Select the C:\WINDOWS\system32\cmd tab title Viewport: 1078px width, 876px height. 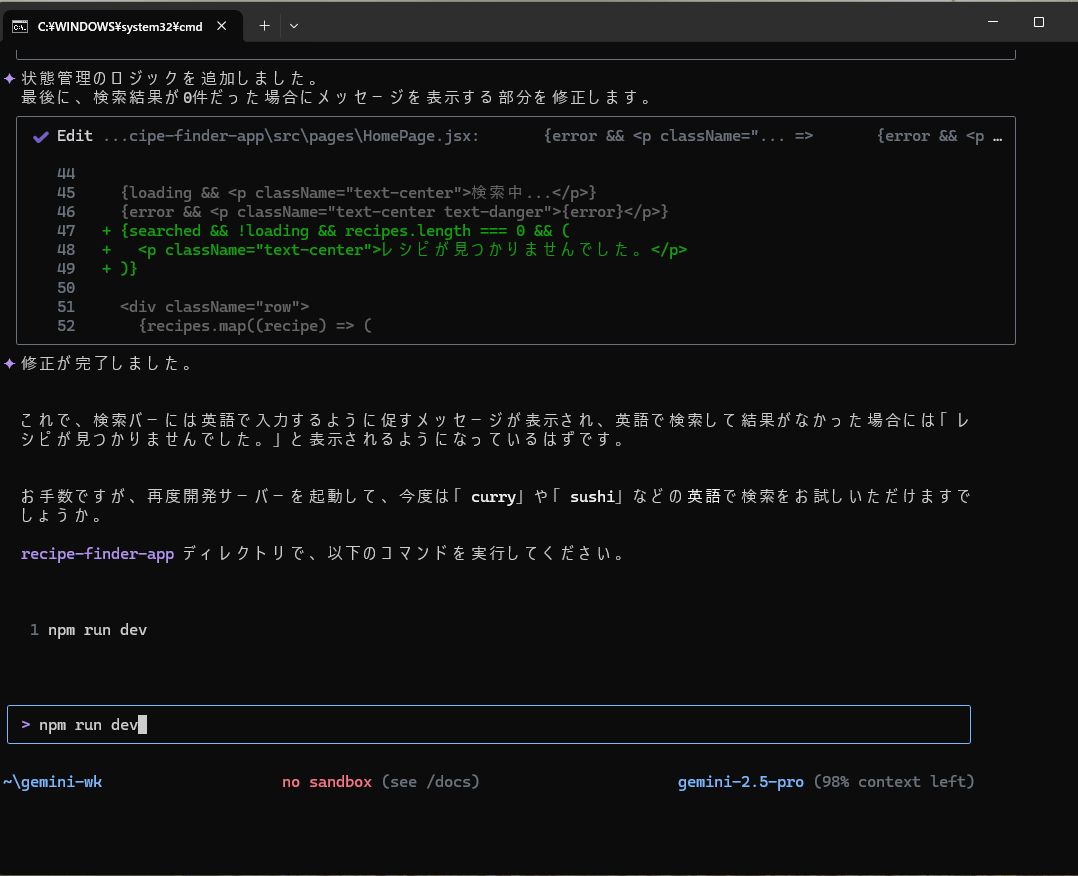pos(120,27)
